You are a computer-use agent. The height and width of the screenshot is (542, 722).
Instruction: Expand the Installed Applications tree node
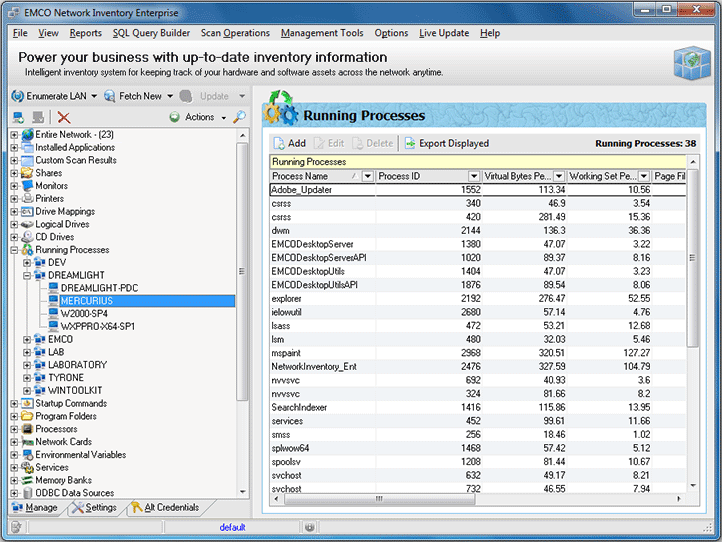(x=15, y=147)
